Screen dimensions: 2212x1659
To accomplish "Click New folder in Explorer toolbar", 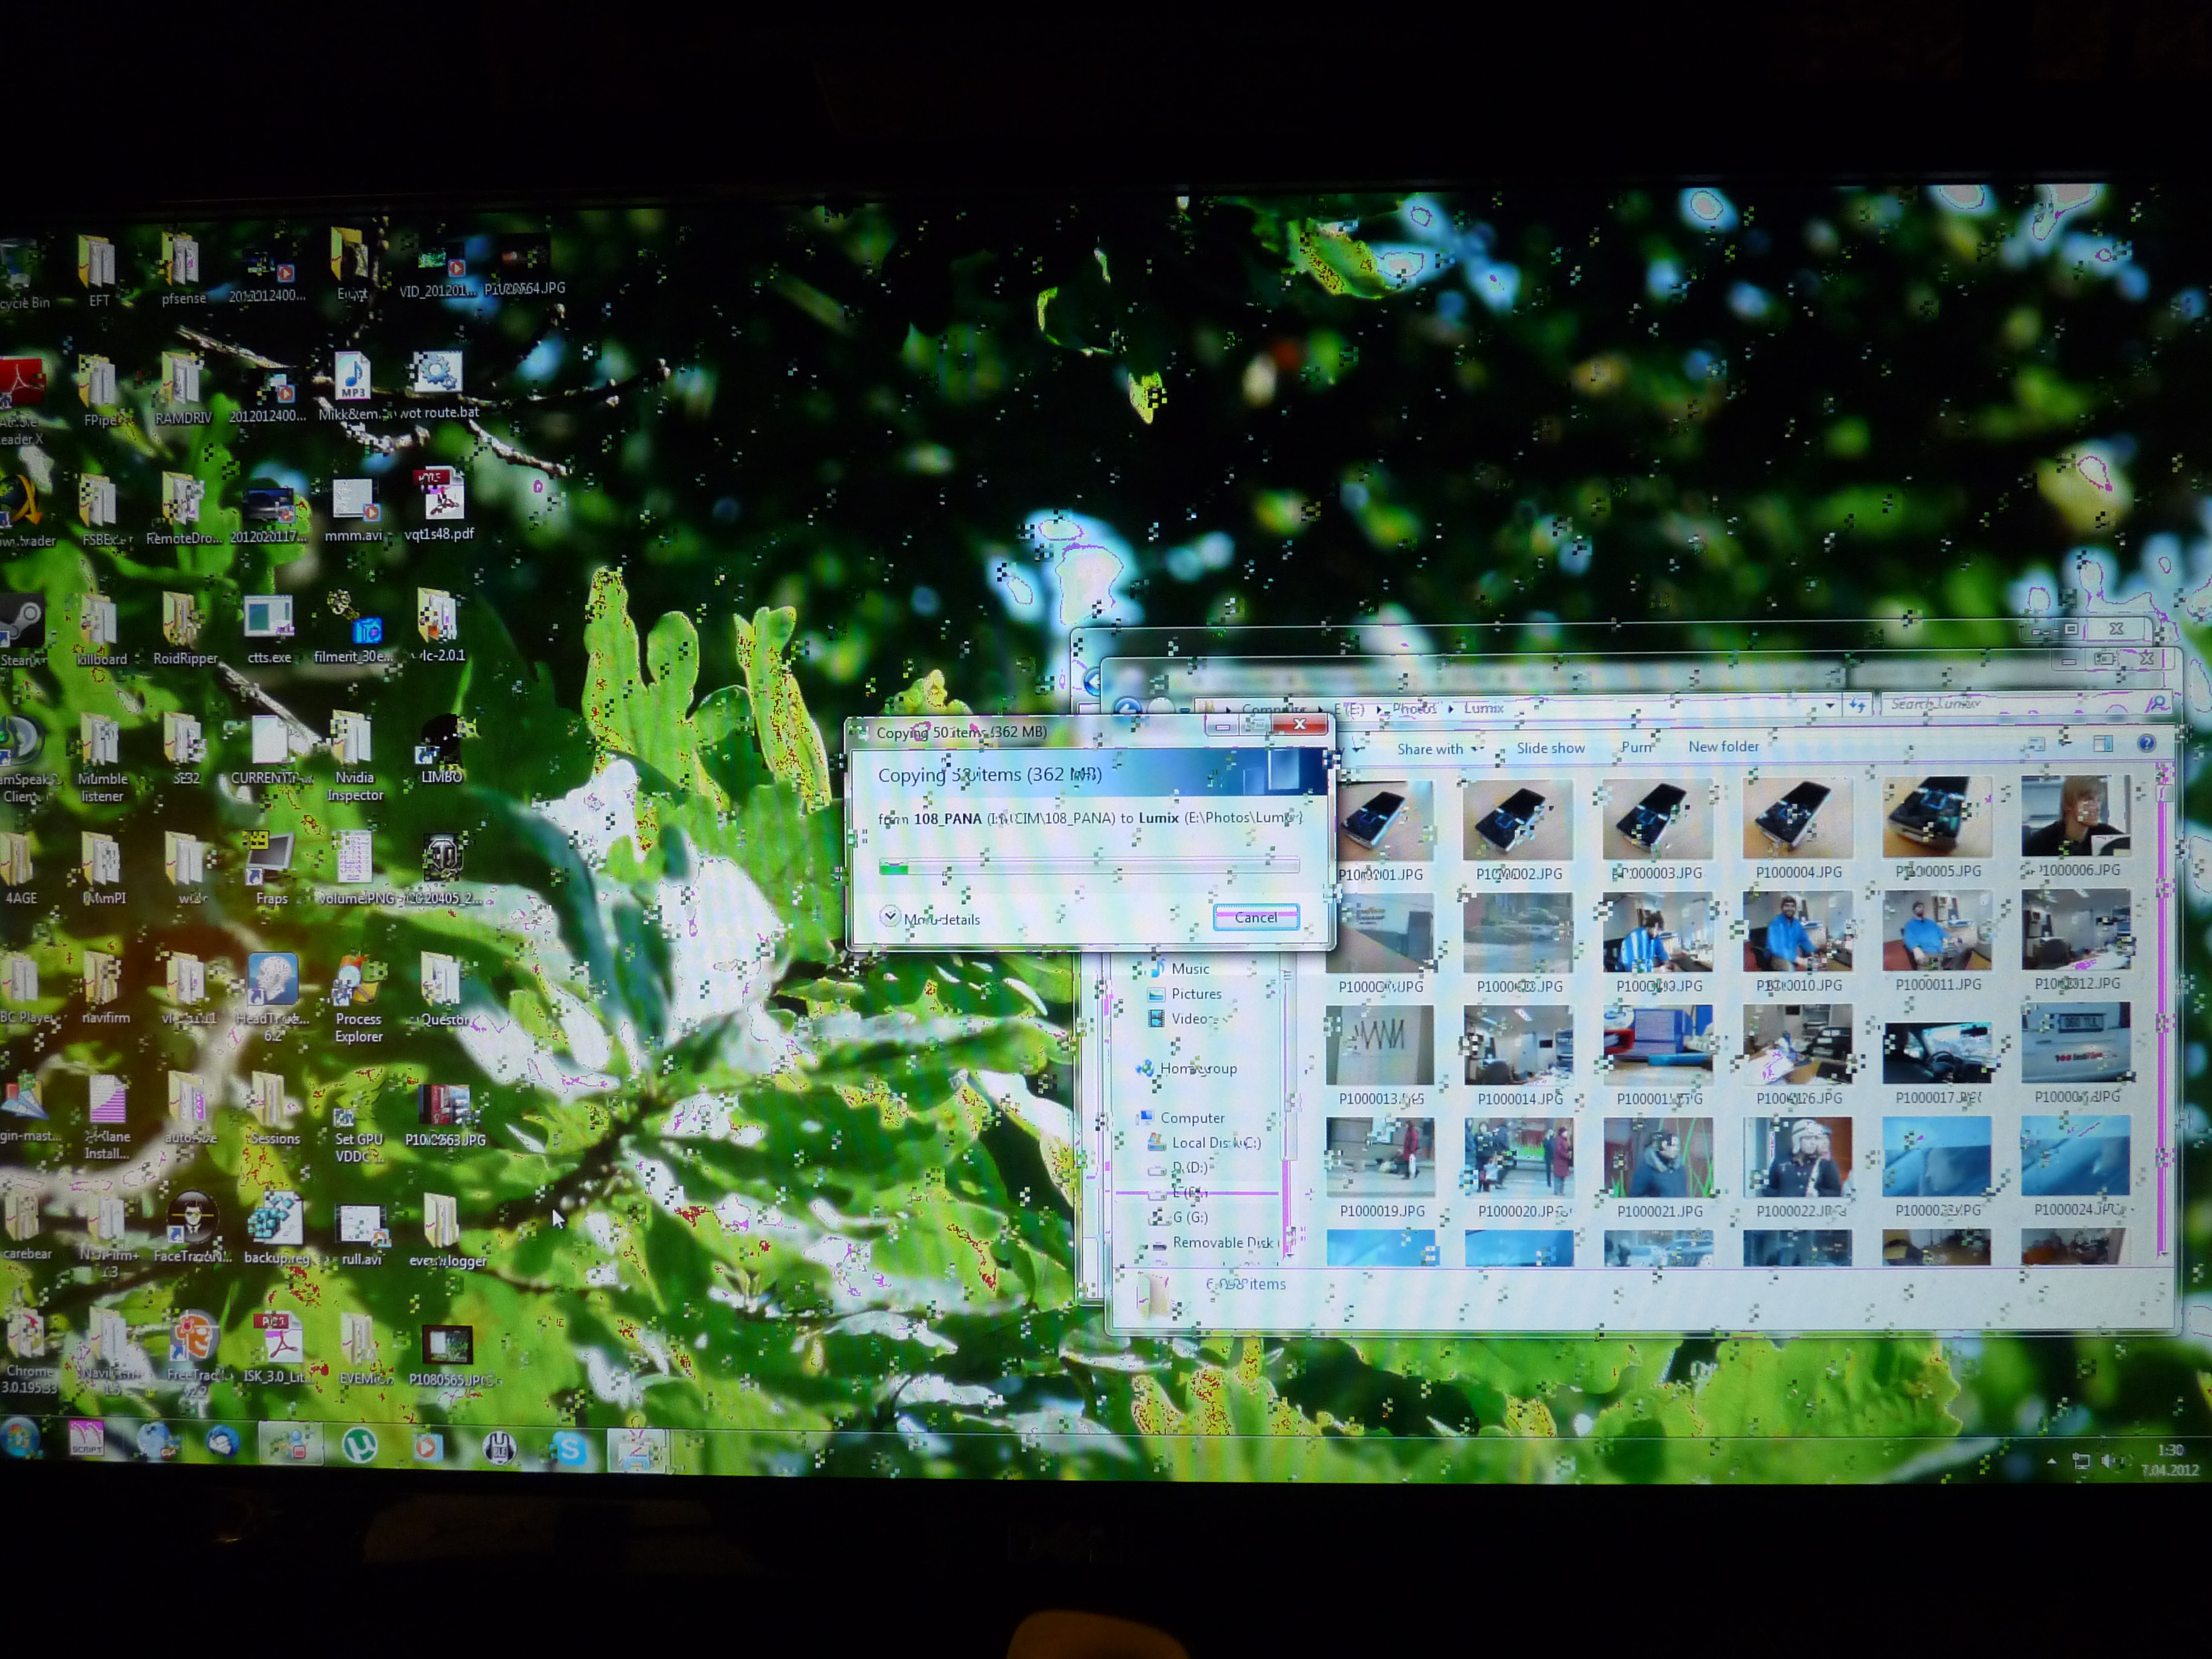I will 1723,746.
